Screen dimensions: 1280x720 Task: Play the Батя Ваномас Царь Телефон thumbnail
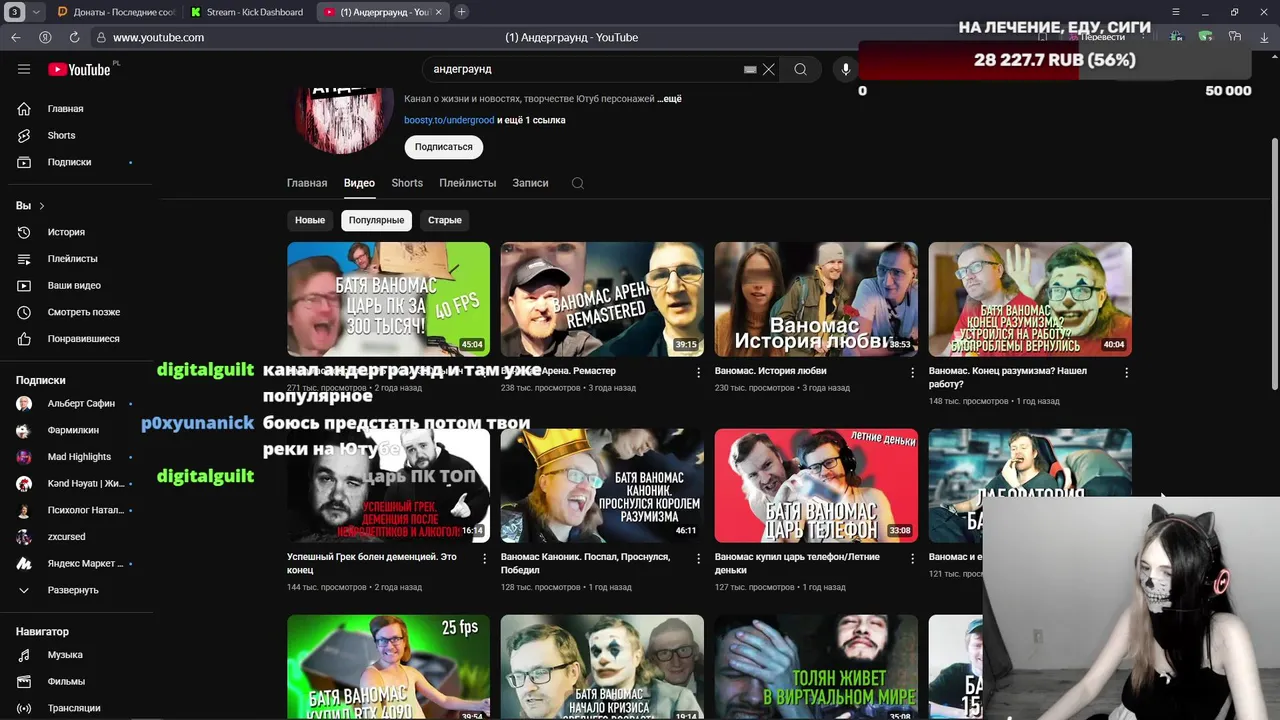(x=816, y=486)
